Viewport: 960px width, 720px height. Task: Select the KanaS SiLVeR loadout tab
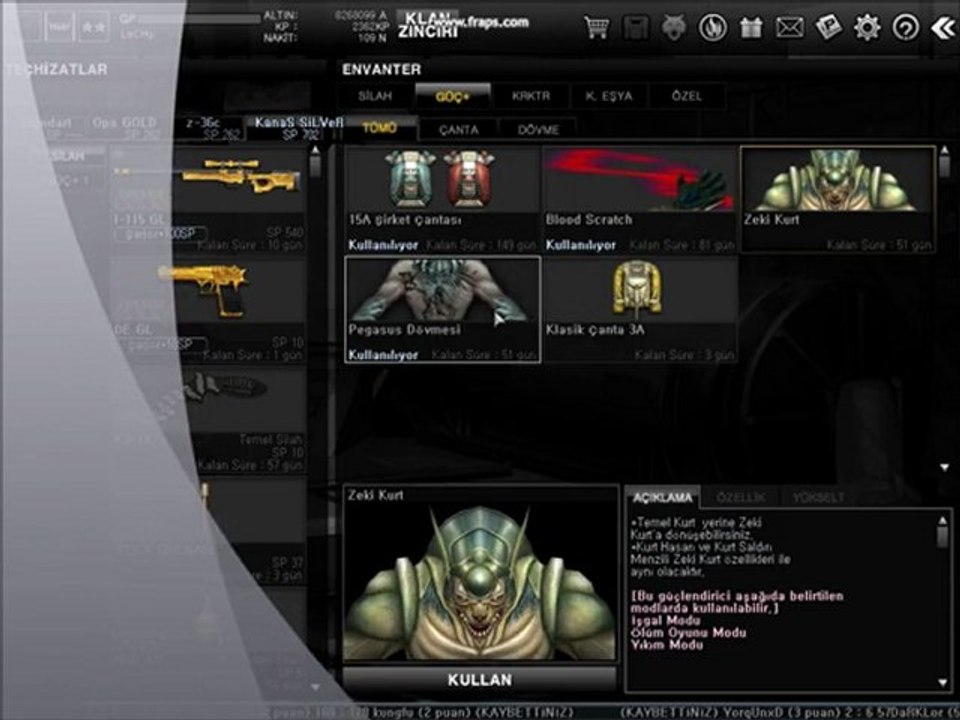tap(298, 128)
